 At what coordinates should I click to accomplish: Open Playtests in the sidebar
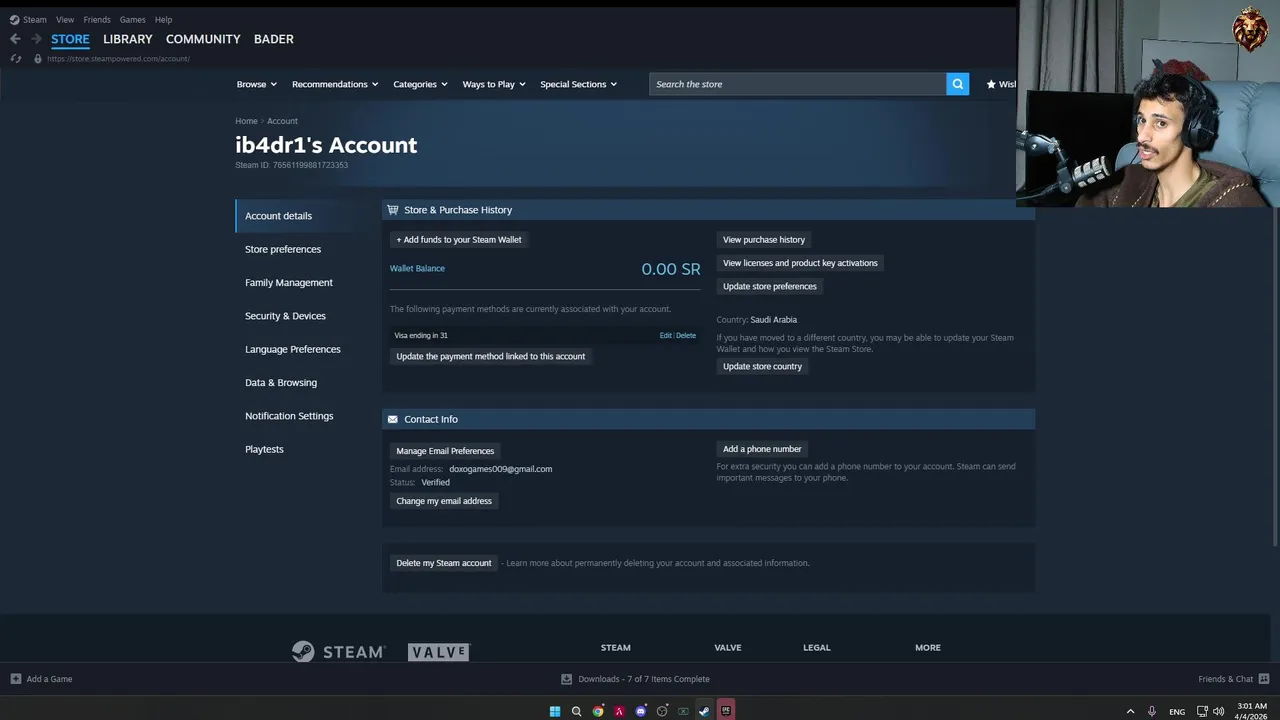point(264,449)
